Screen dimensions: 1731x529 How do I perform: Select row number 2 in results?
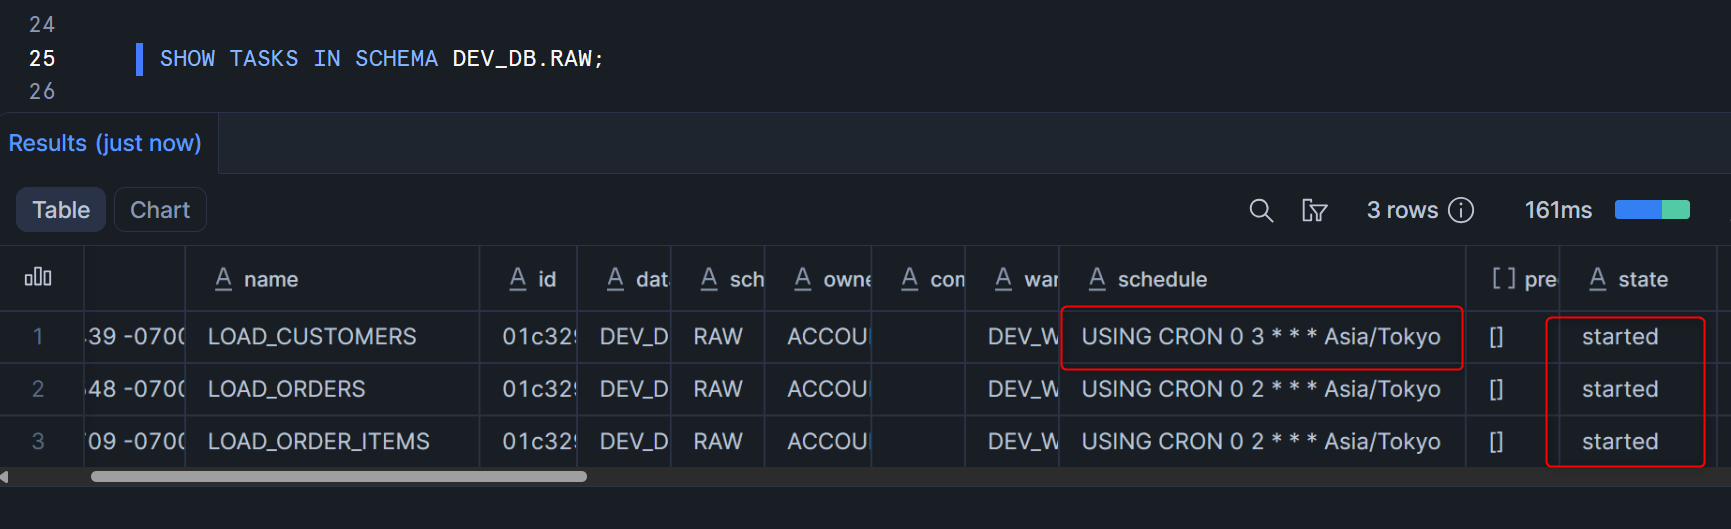point(38,389)
